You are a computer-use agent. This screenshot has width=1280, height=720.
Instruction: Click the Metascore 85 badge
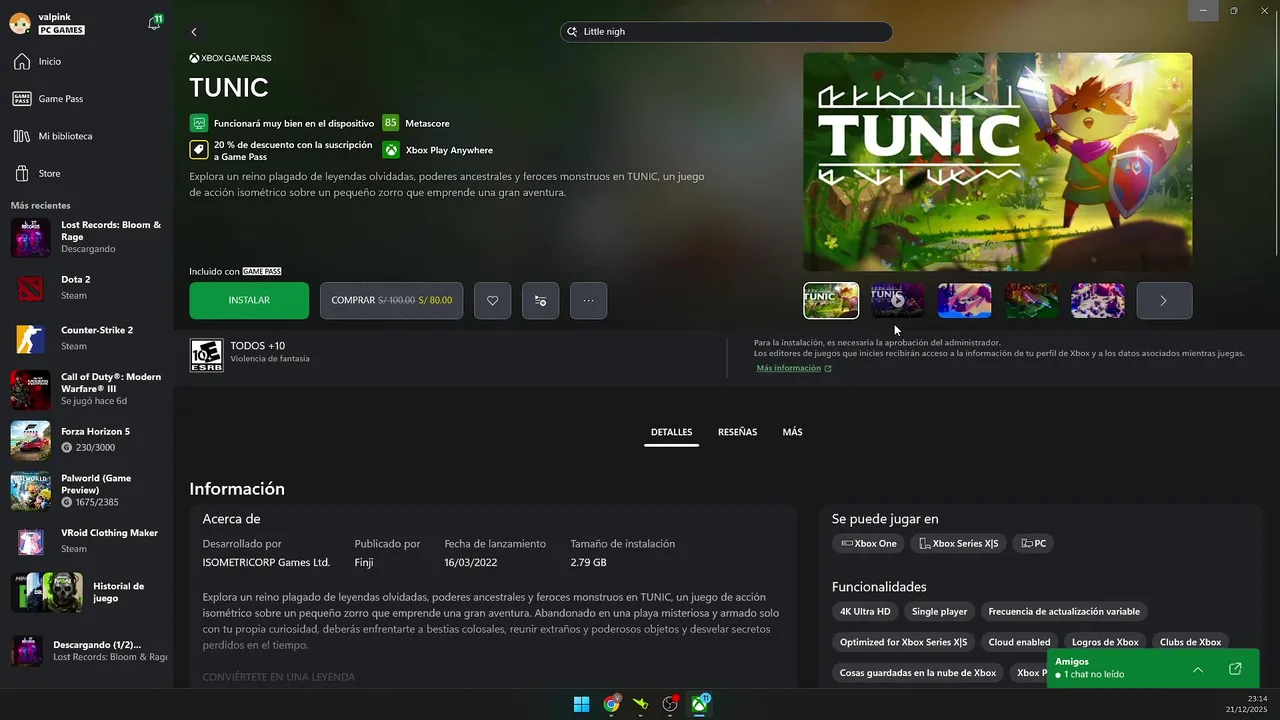coord(390,123)
